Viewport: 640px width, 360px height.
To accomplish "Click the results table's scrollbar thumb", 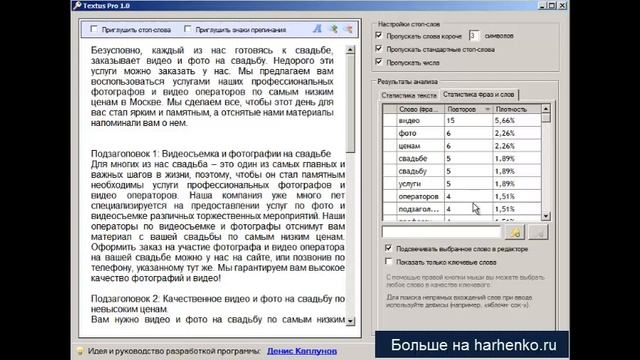I will pyautogui.click(x=546, y=118).
